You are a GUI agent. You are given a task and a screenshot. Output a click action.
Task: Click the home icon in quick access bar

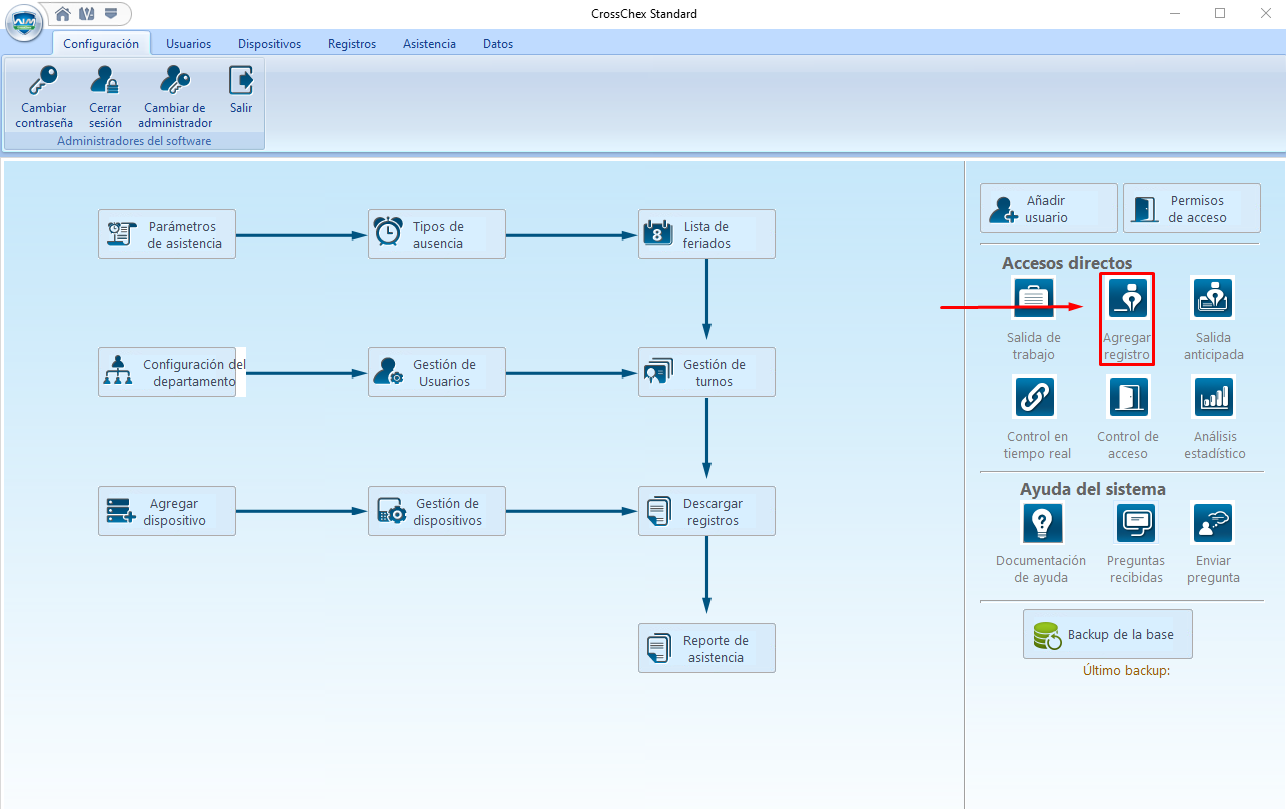click(63, 13)
